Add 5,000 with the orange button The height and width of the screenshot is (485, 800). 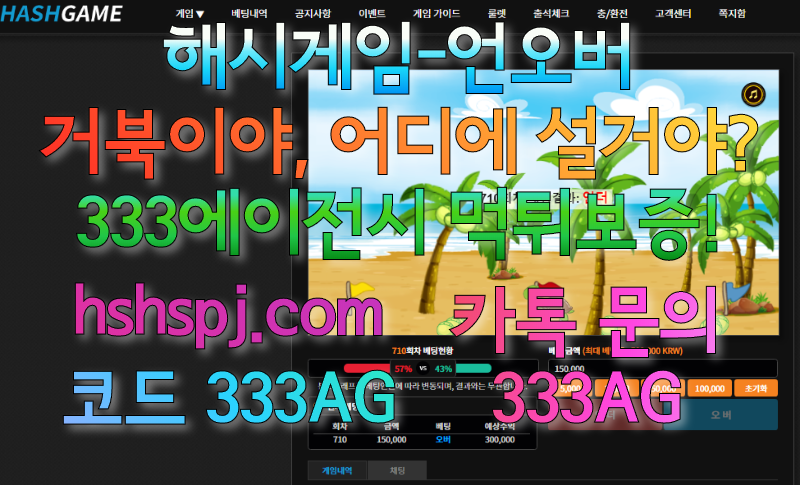click(570, 389)
